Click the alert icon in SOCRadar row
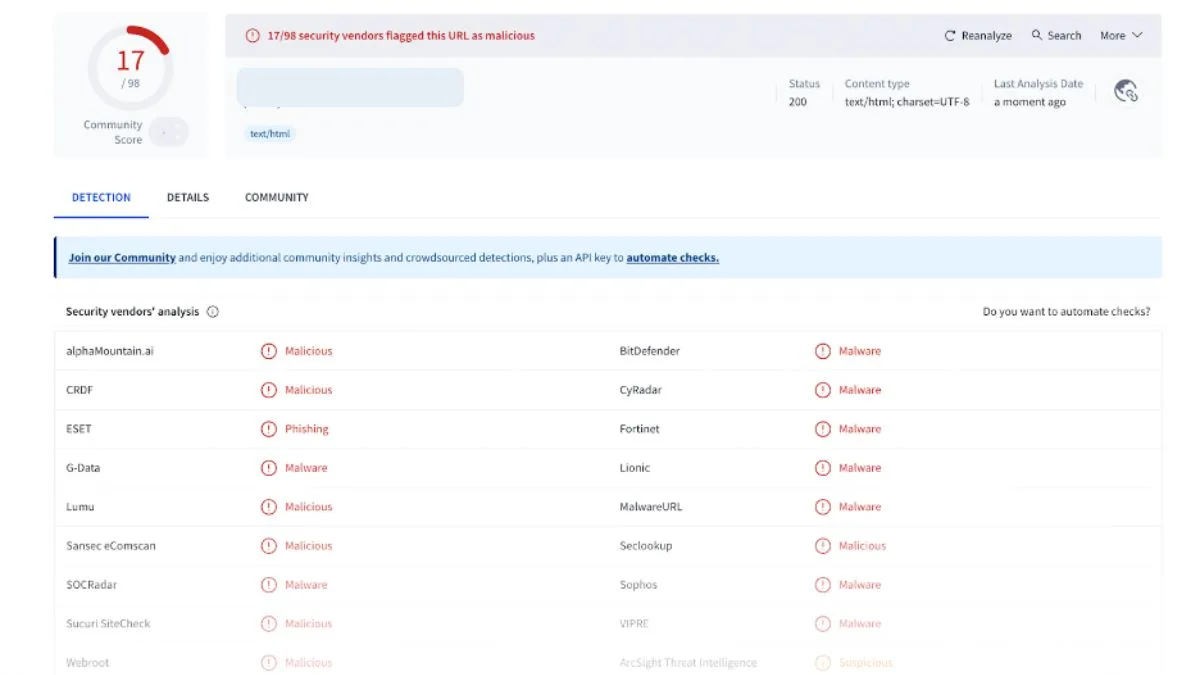 coord(268,585)
